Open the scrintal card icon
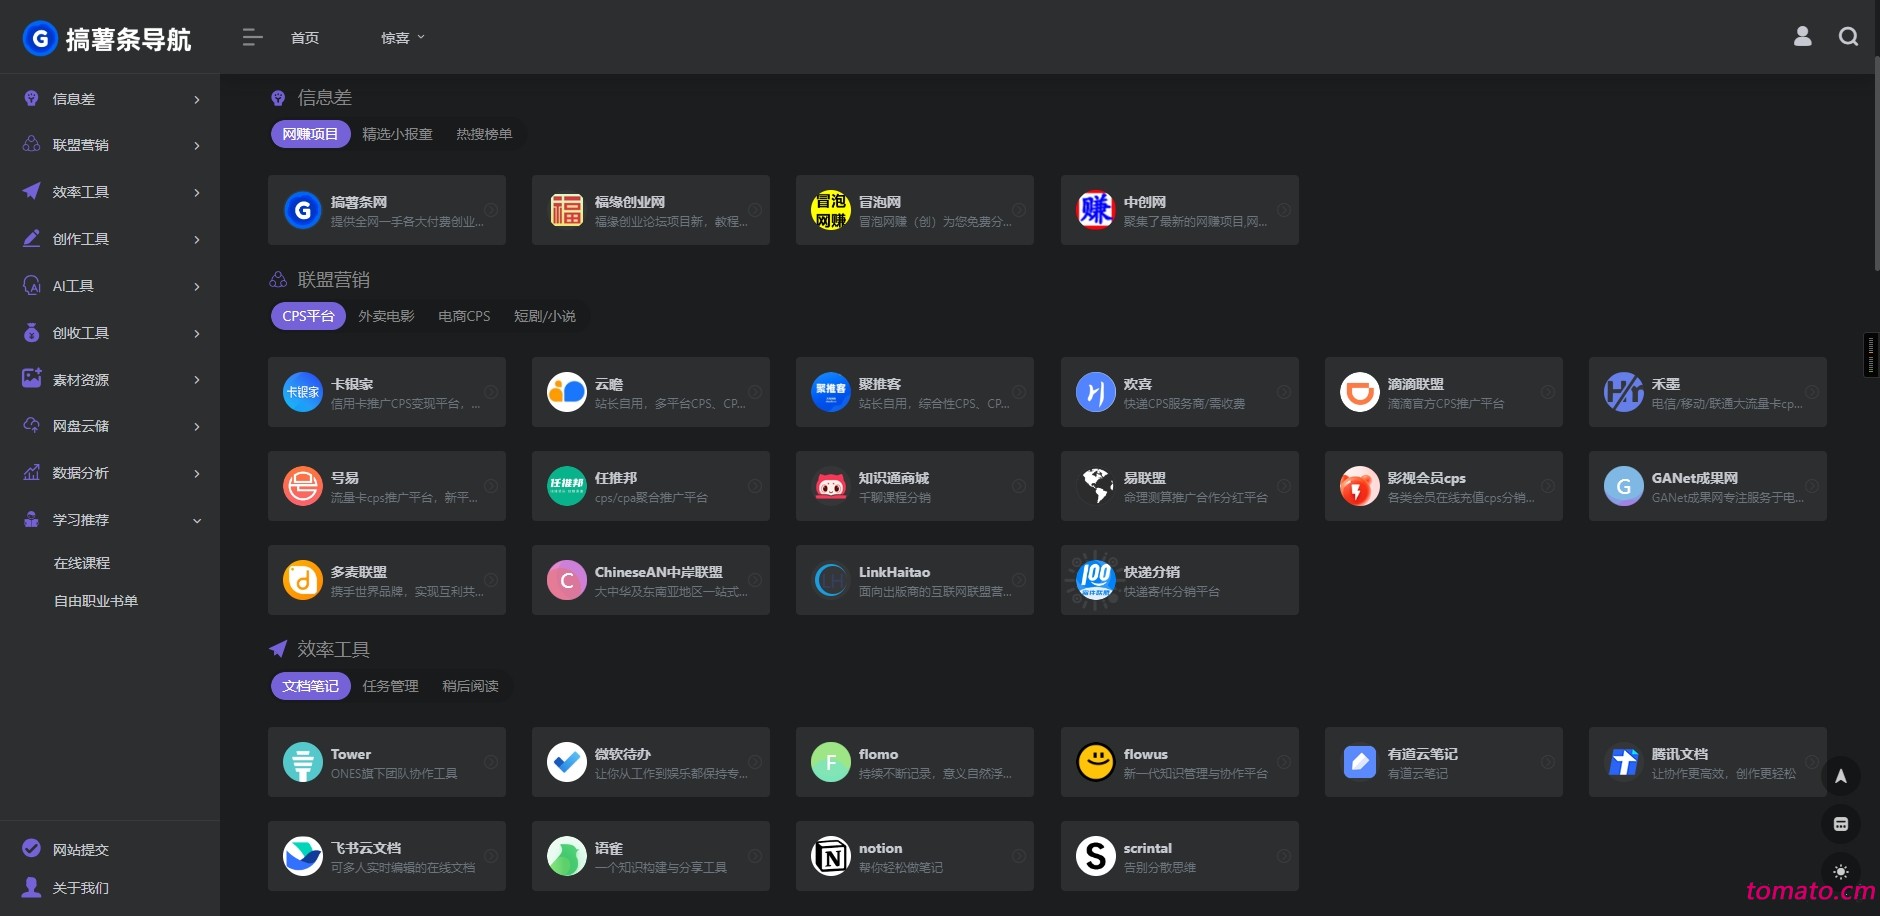Viewport: 1880px width, 916px height. [1095, 856]
